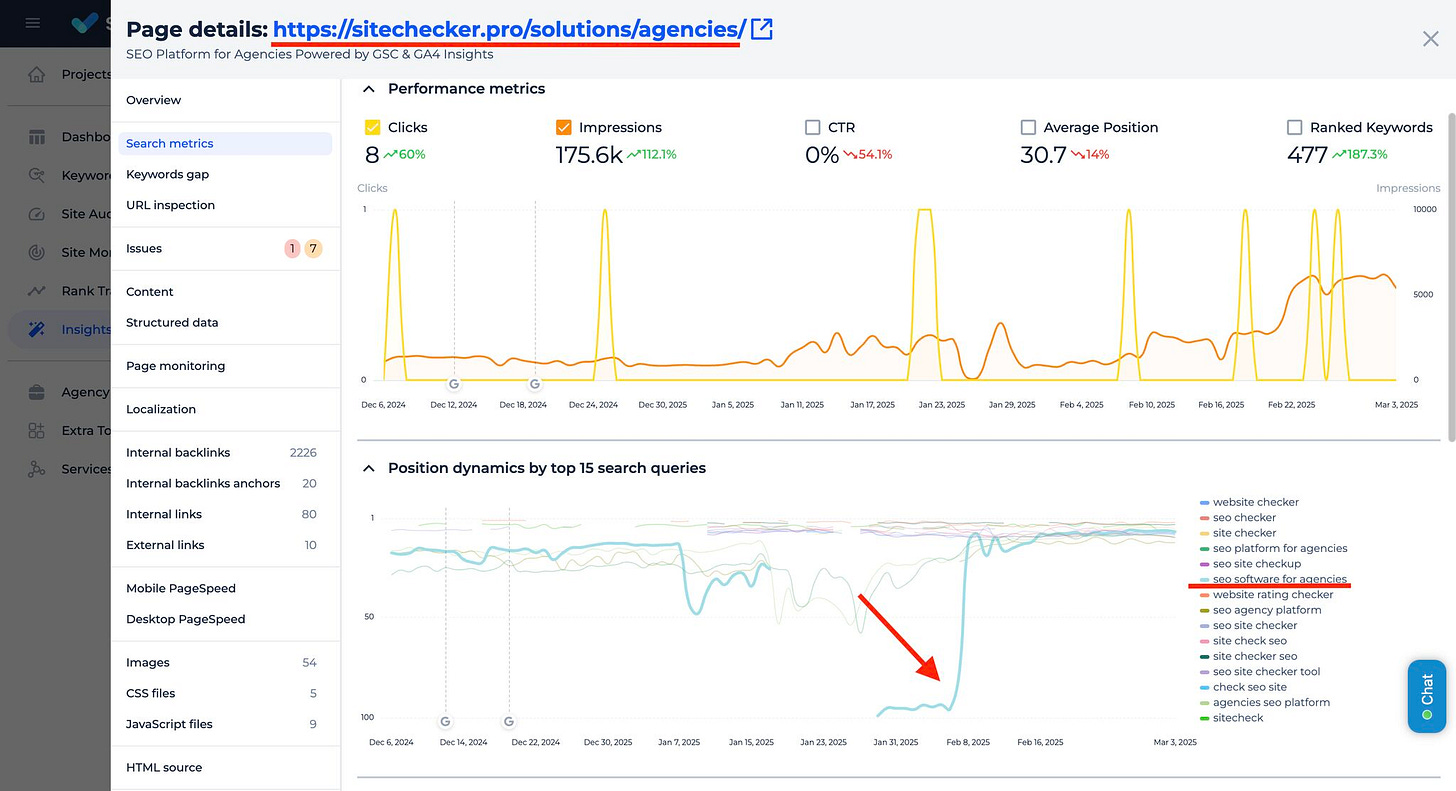Click Google marker near Dec 14 in position chart
1456x791 pixels.
tap(445, 721)
